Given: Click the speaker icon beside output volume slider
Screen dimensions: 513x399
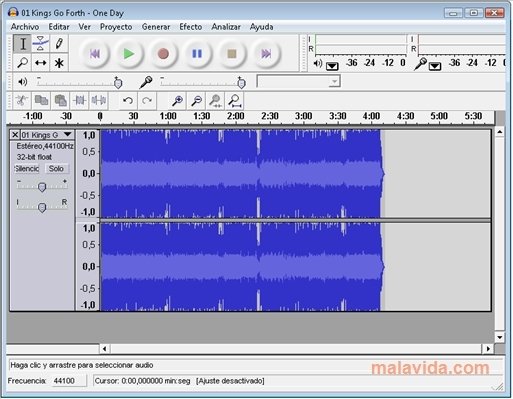Looking at the screenshot, I should tap(22, 82).
